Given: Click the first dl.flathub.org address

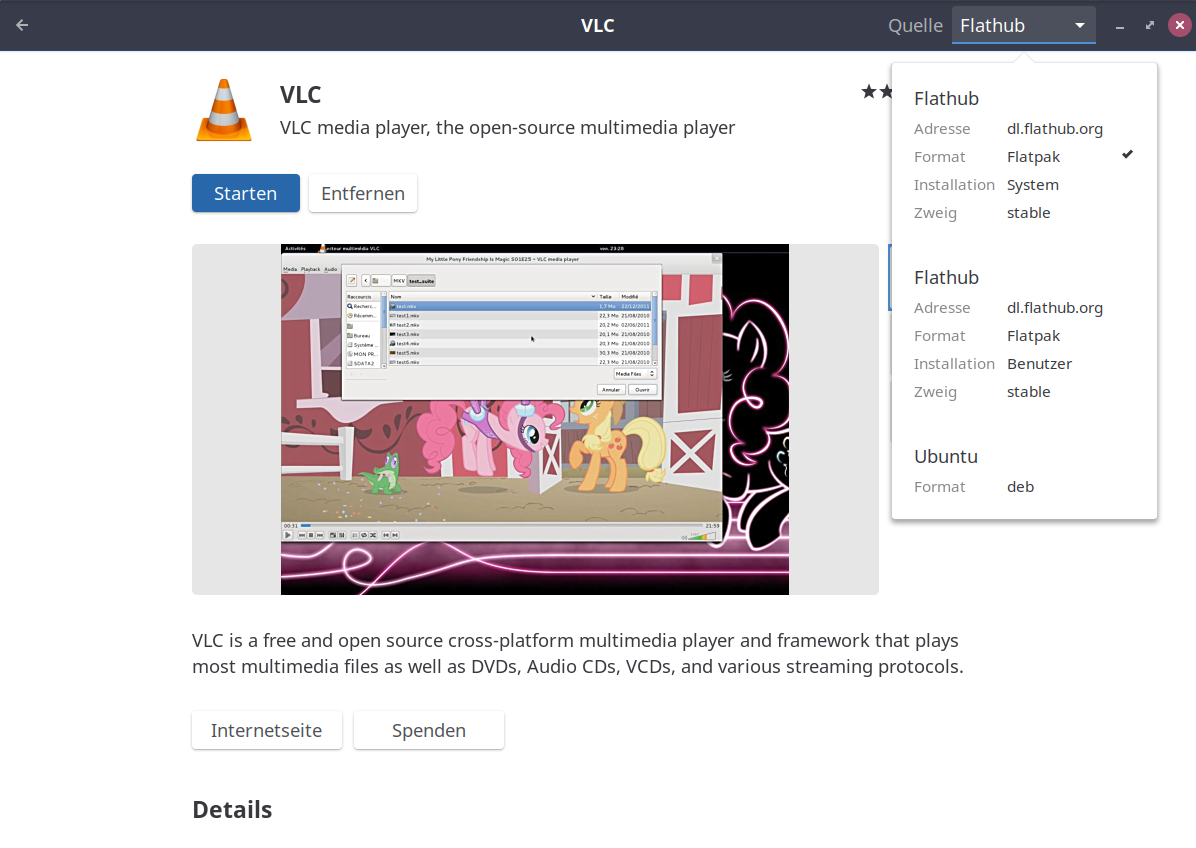Looking at the screenshot, I should (x=1055, y=129).
